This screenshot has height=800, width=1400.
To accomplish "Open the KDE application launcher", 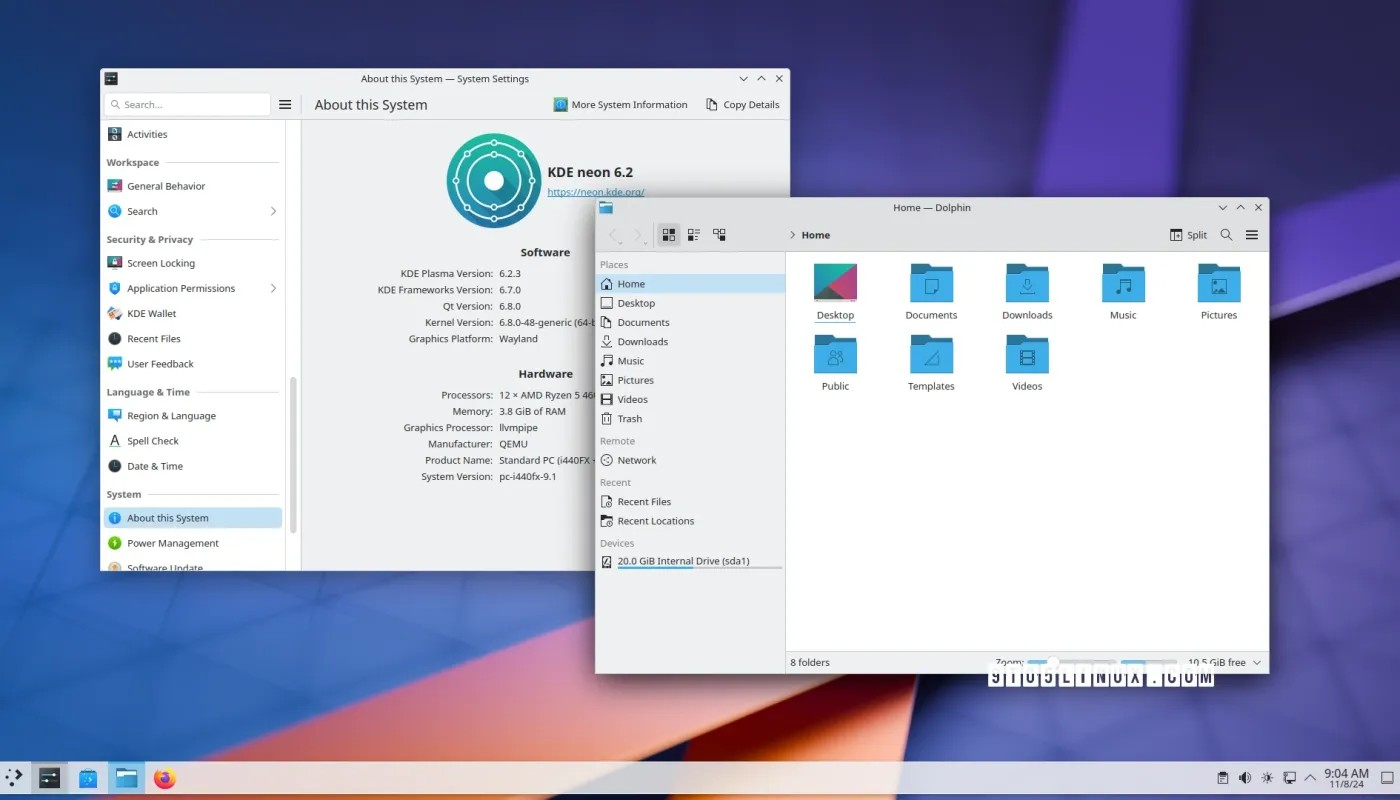I will 13,777.
